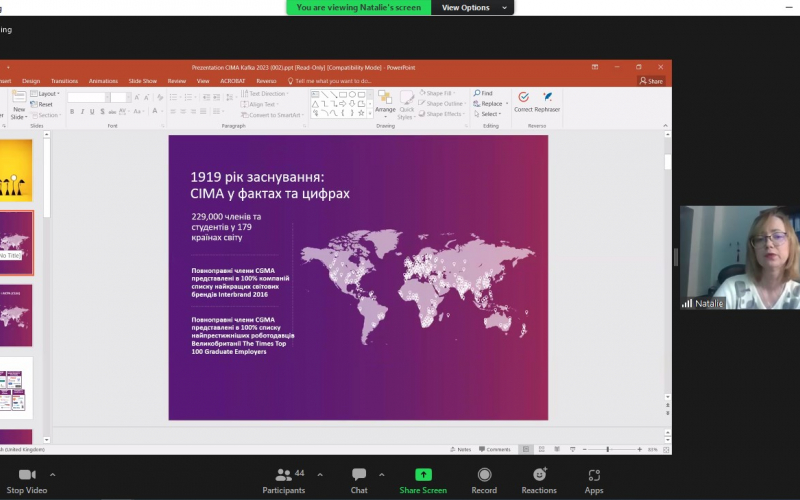
Task: Toggle the Notes pane
Action: point(461,449)
